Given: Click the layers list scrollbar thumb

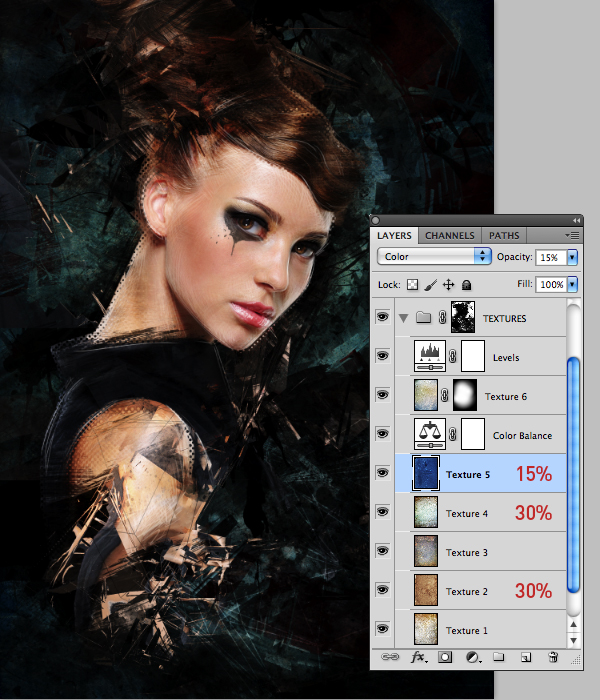Looking at the screenshot, I should point(573,475).
